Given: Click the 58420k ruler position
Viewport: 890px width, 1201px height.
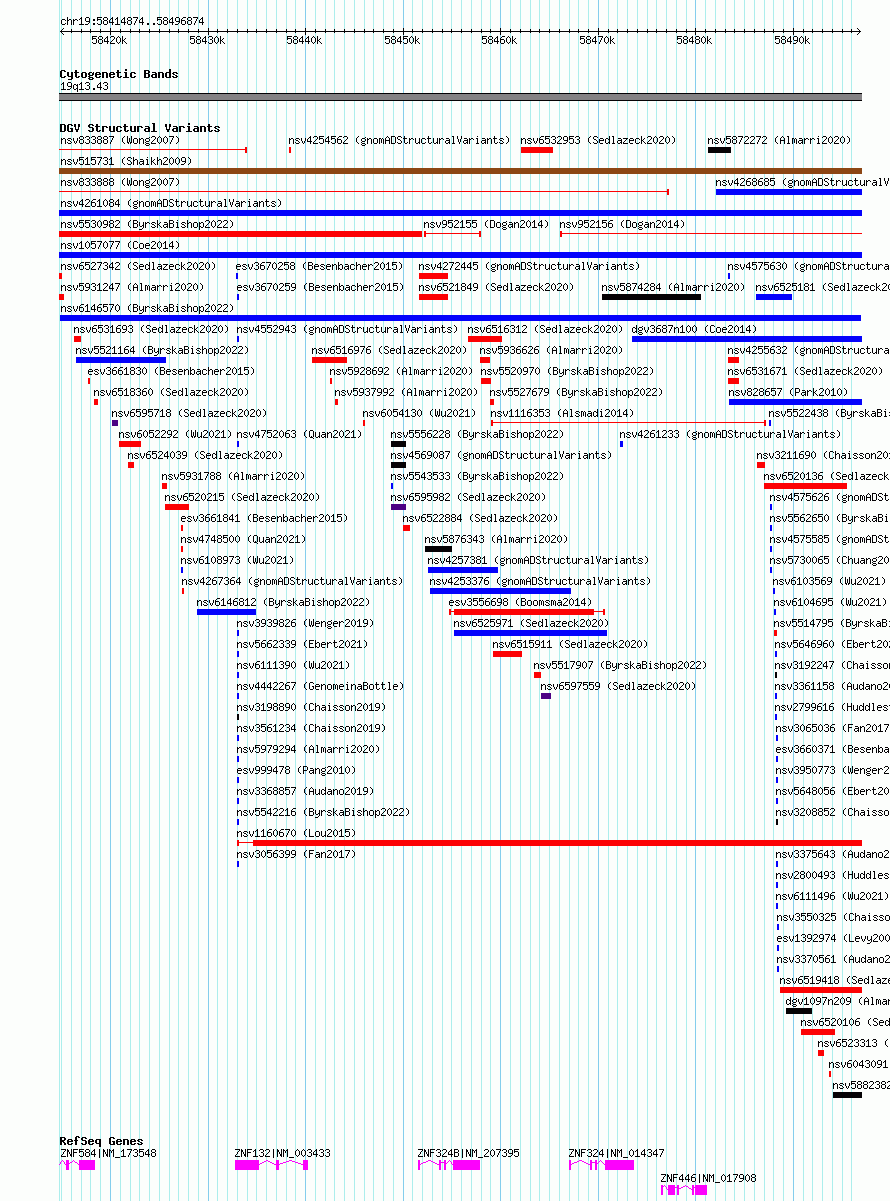Looking at the screenshot, I should click(x=109, y=41).
